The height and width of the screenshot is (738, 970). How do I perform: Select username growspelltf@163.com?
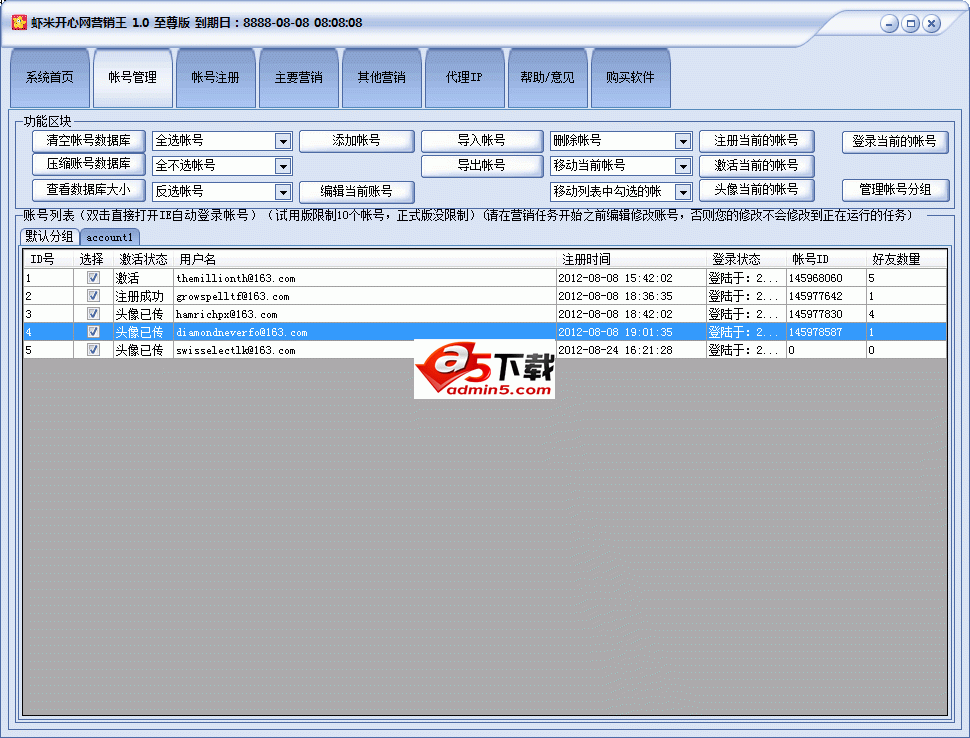coord(233,296)
